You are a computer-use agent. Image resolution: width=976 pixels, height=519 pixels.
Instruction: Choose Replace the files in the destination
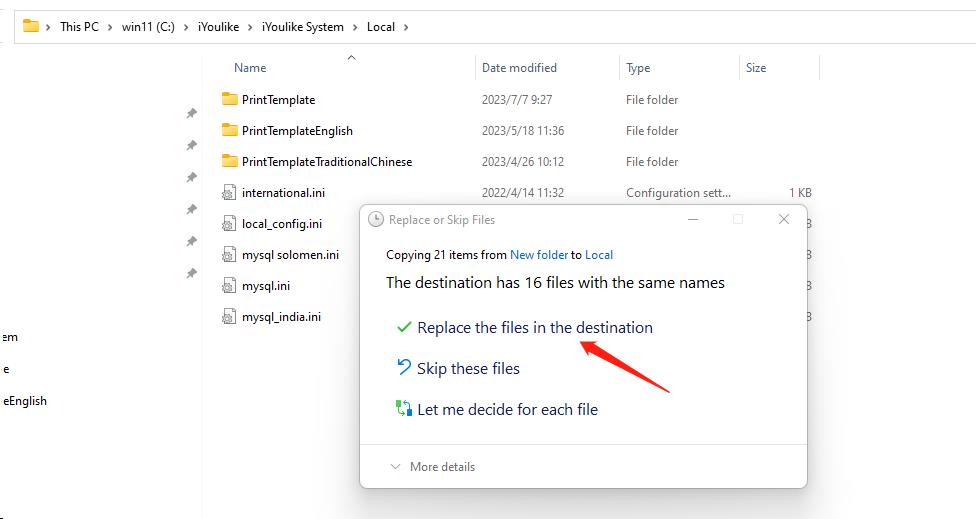coord(534,327)
